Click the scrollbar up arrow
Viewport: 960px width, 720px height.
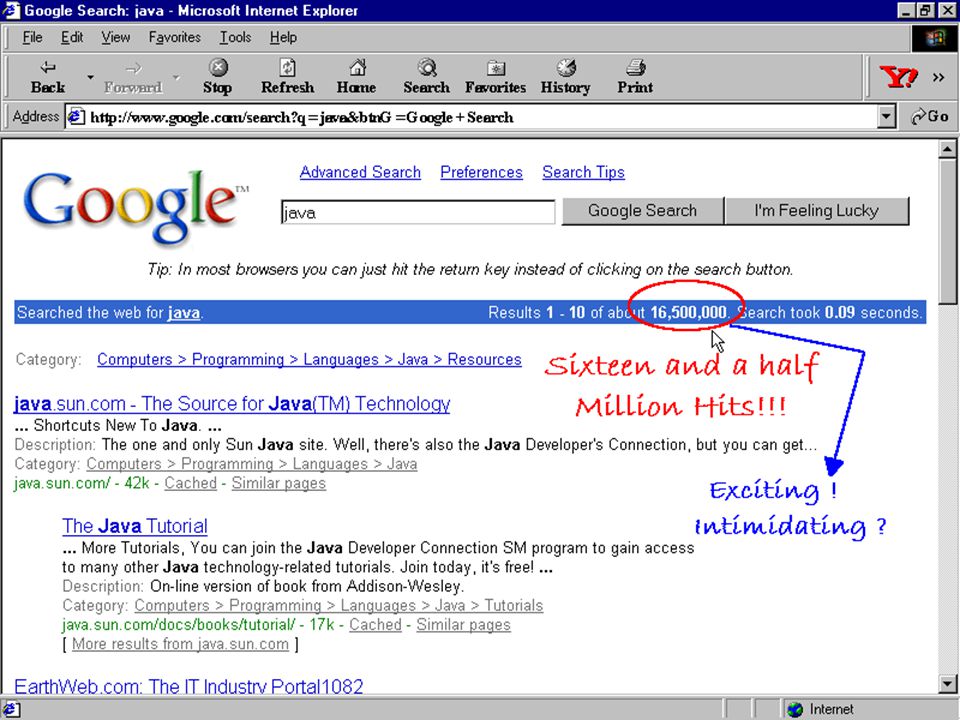tap(947, 149)
